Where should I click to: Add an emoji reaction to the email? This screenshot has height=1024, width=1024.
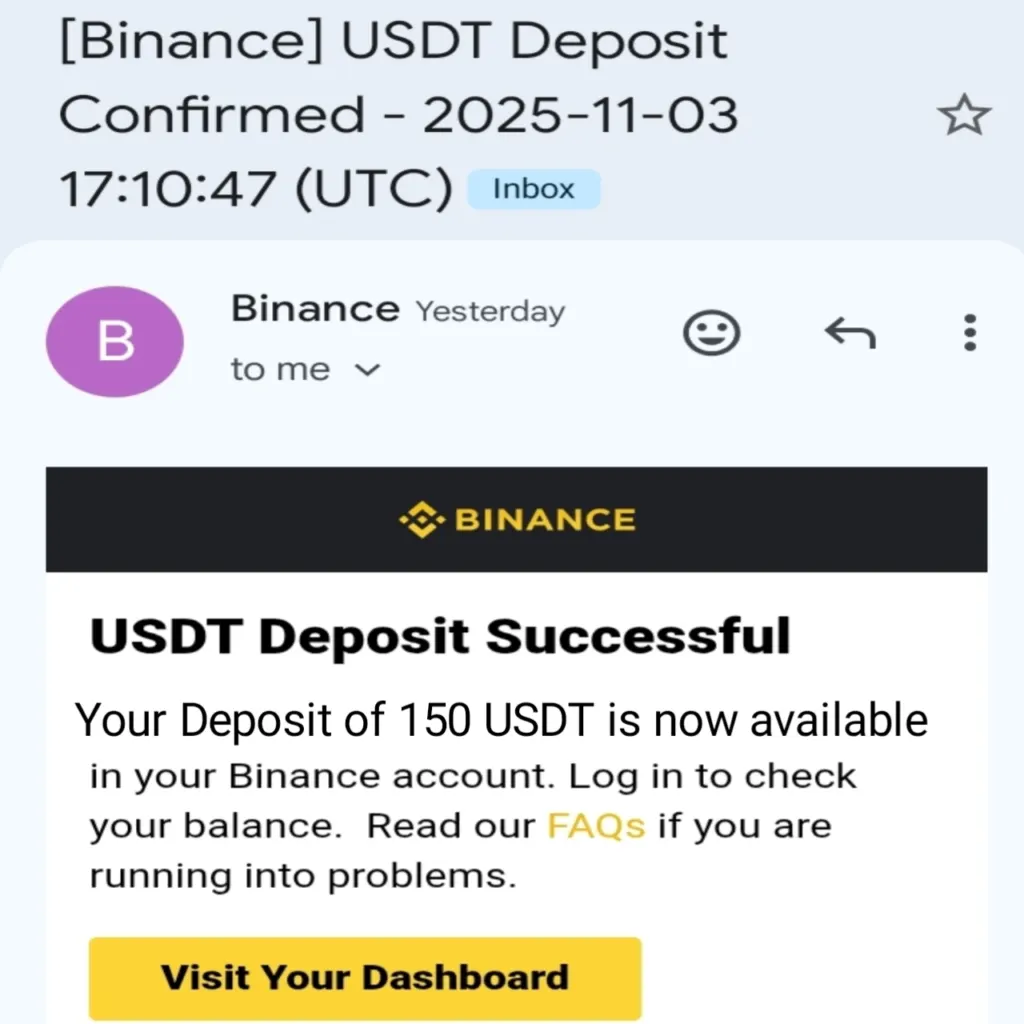coord(711,333)
